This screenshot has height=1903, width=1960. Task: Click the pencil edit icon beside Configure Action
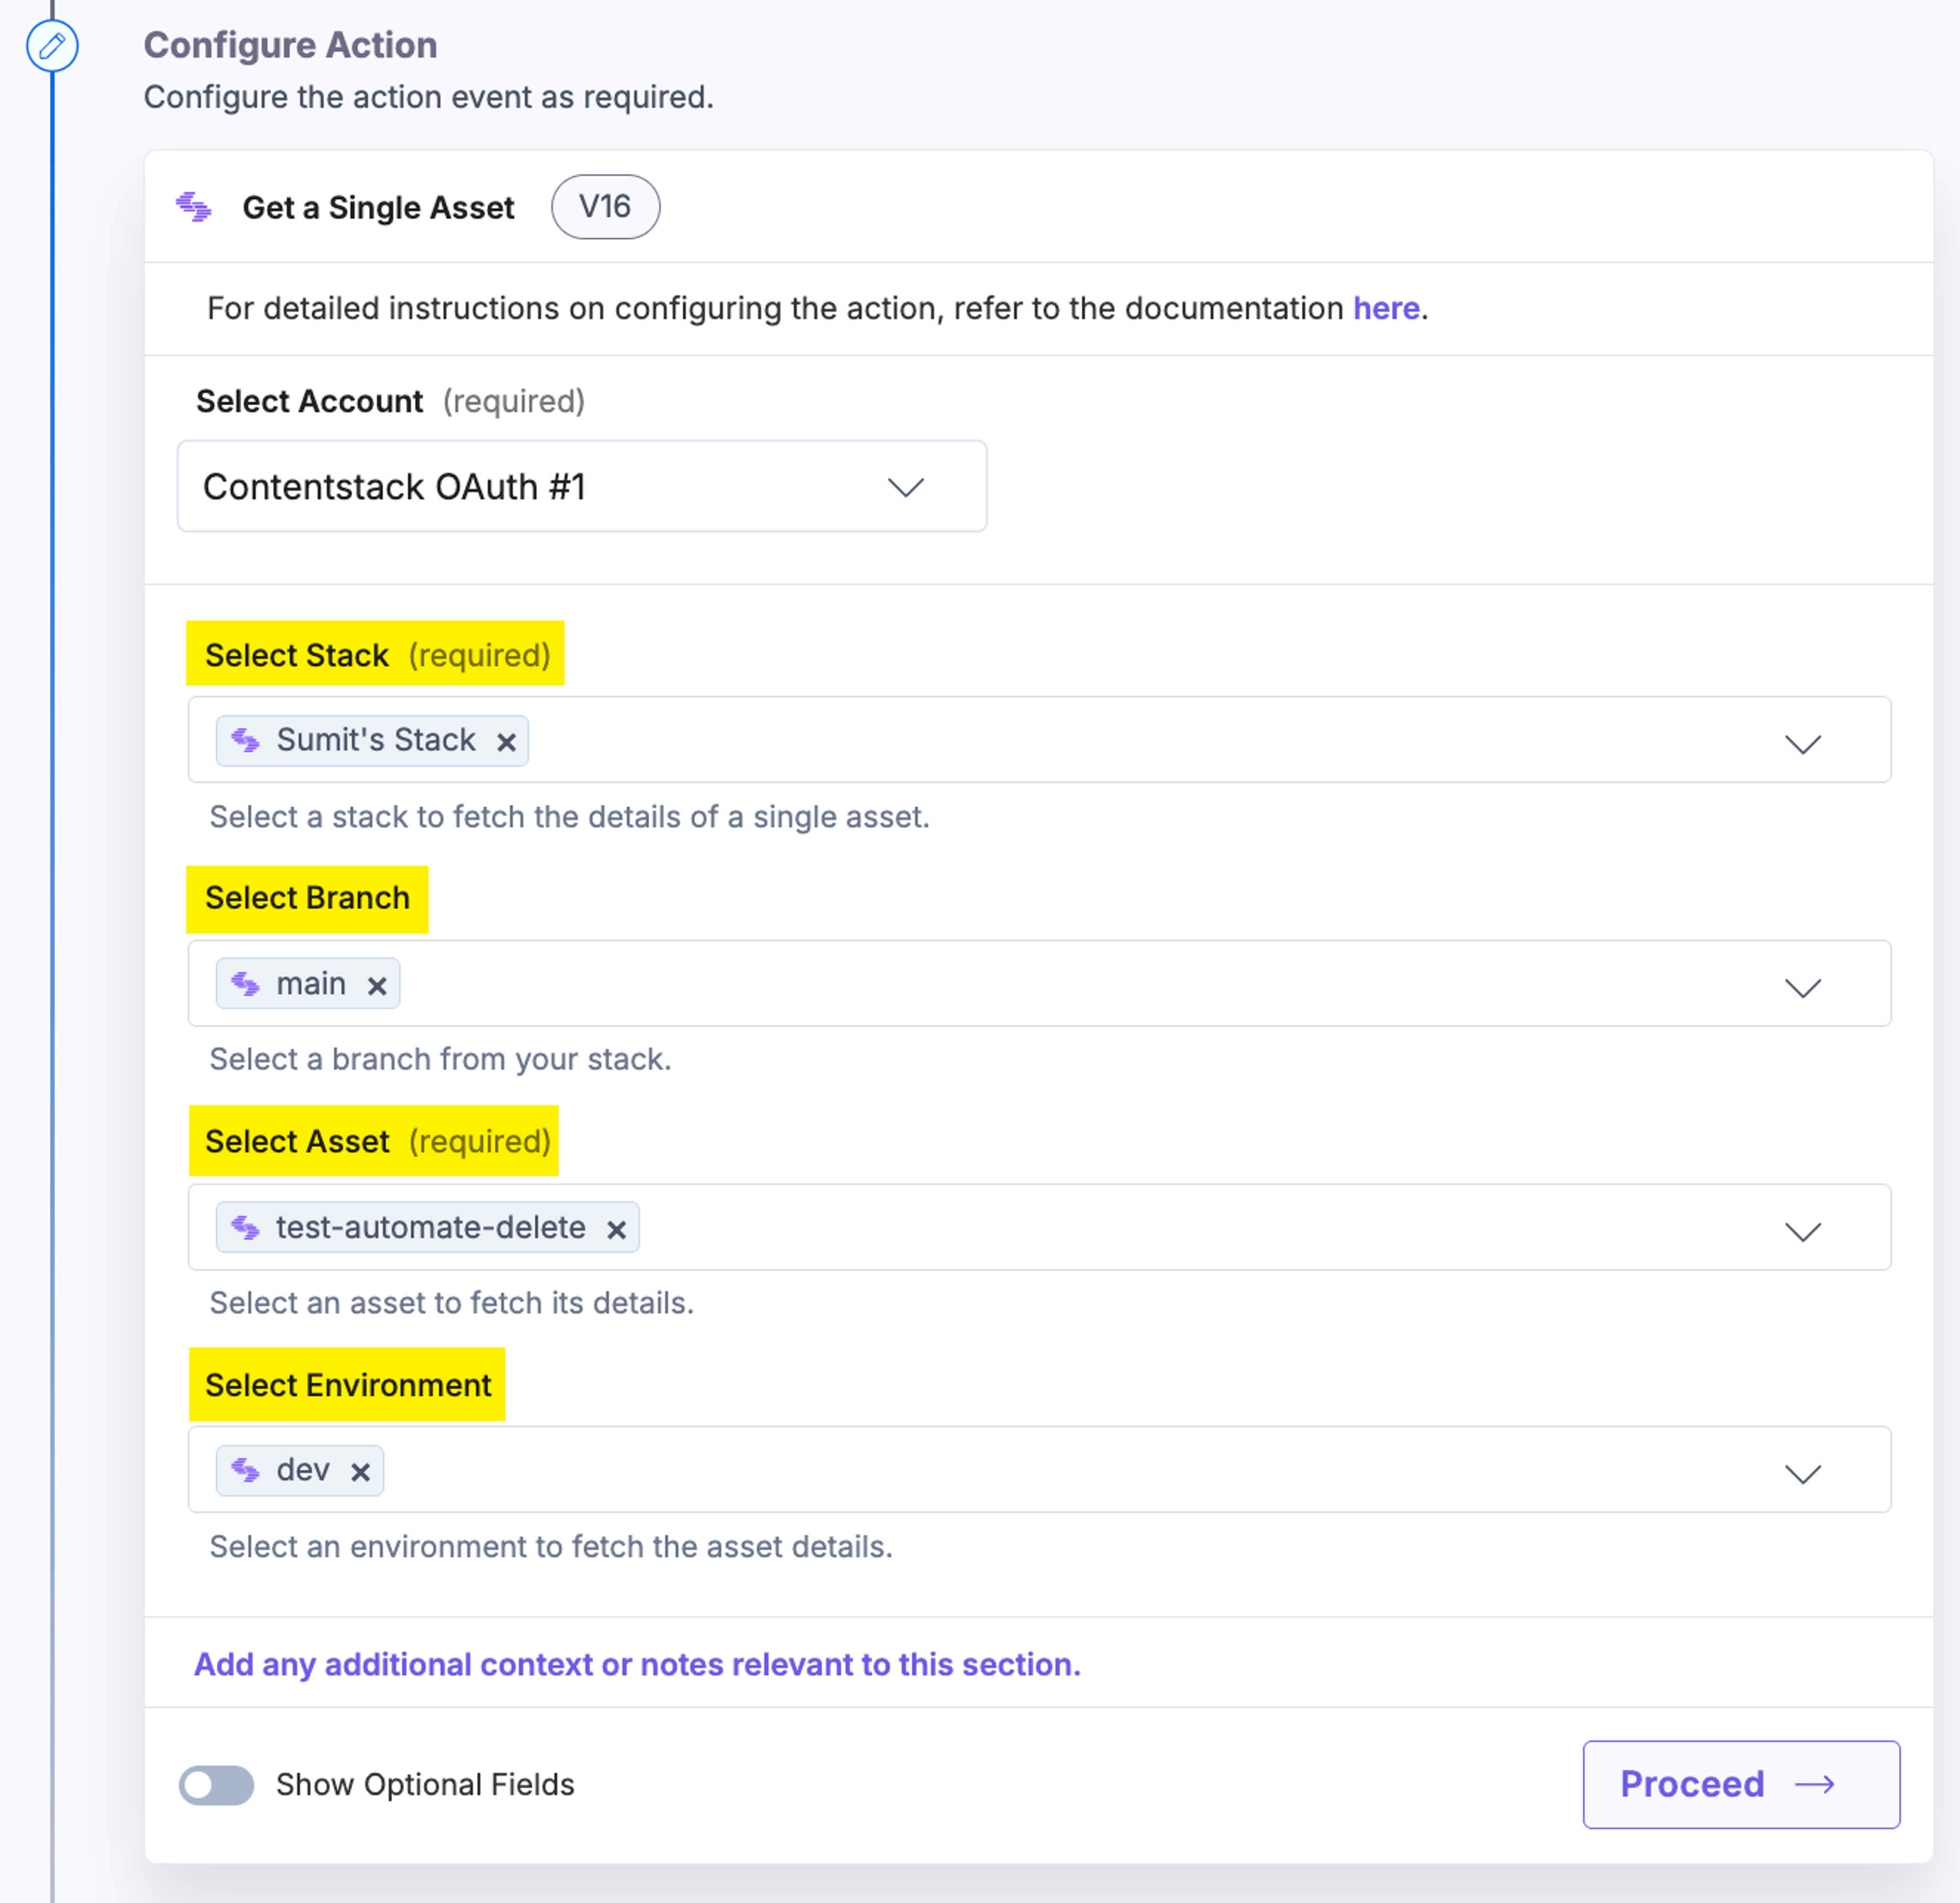click(52, 45)
